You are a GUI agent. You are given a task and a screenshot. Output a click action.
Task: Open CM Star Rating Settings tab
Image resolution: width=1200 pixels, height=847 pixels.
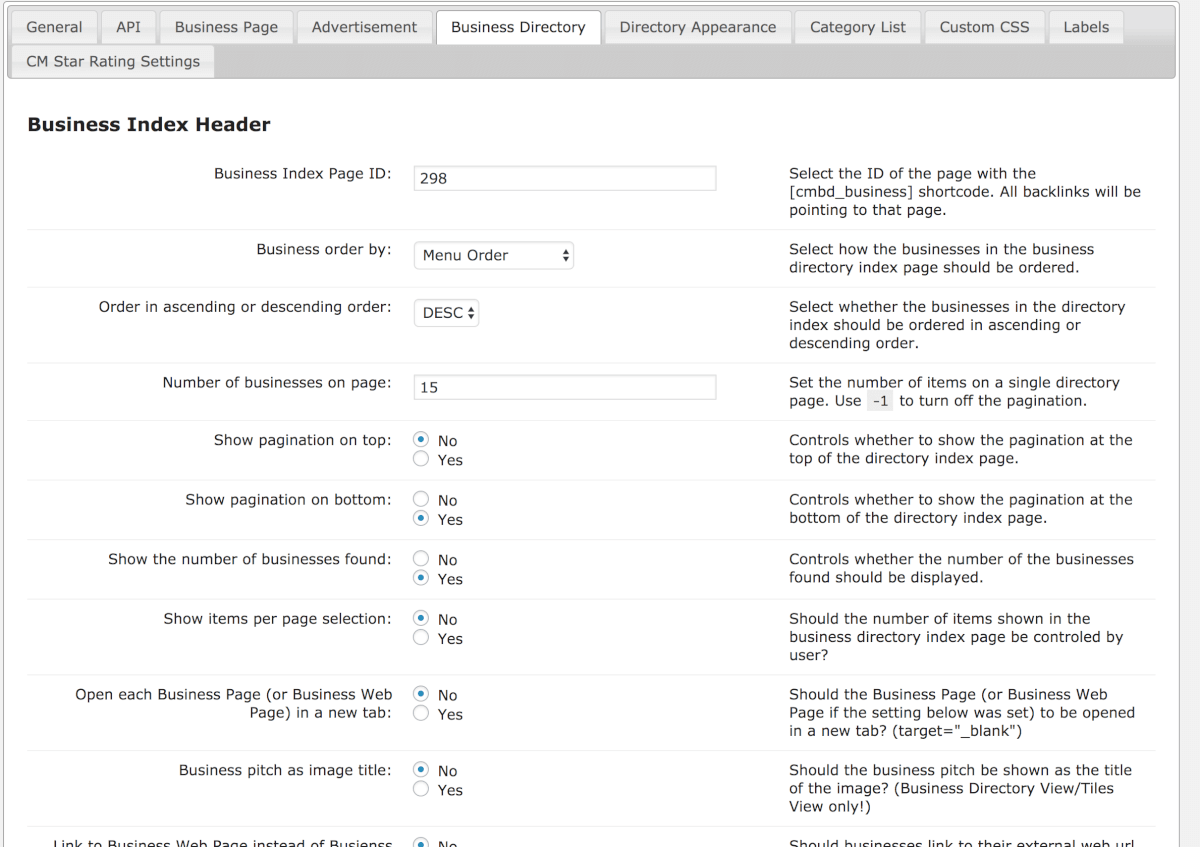(x=113, y=61)
